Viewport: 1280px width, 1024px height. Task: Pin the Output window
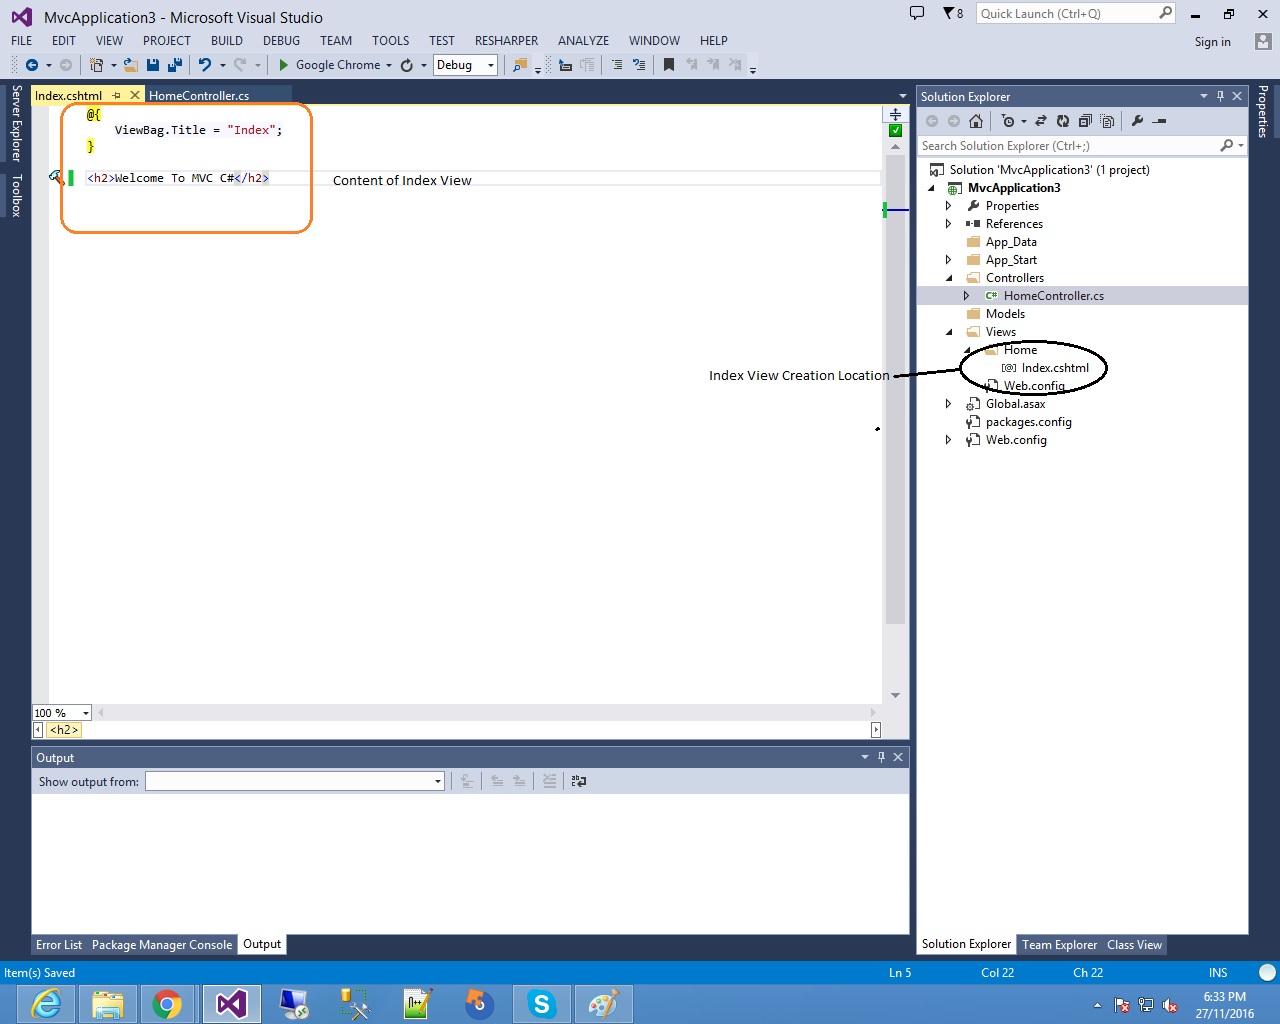[x=881, y=757]
